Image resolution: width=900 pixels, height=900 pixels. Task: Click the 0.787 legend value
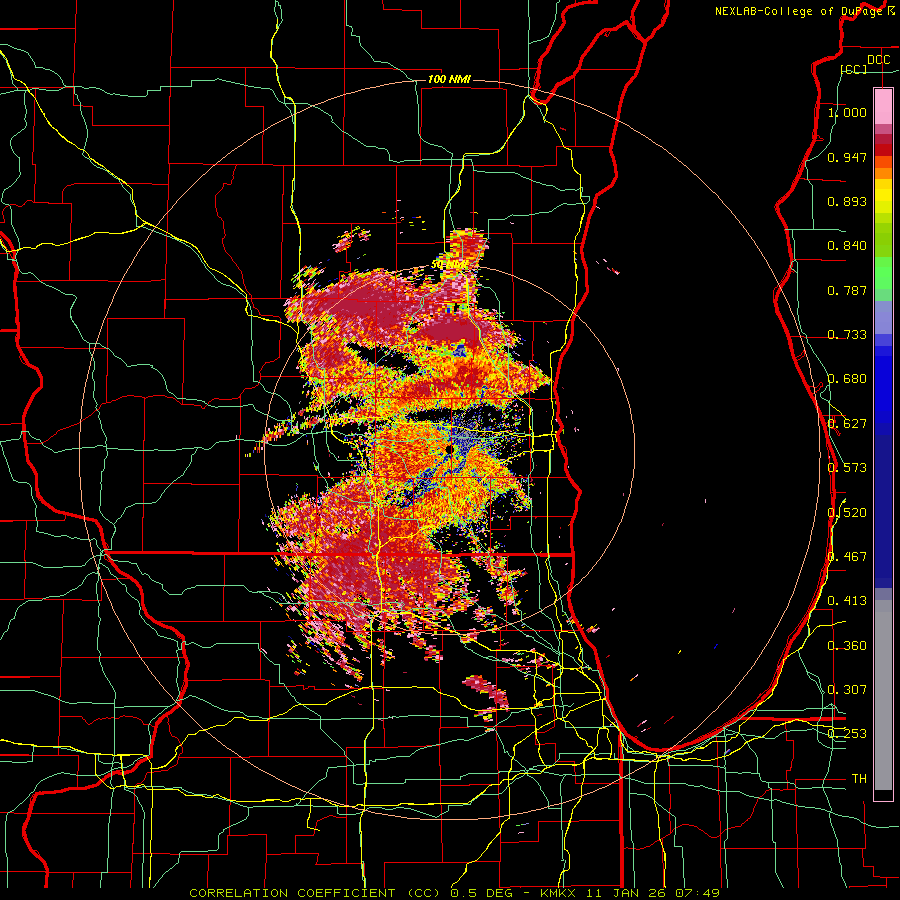click(847, 290)
